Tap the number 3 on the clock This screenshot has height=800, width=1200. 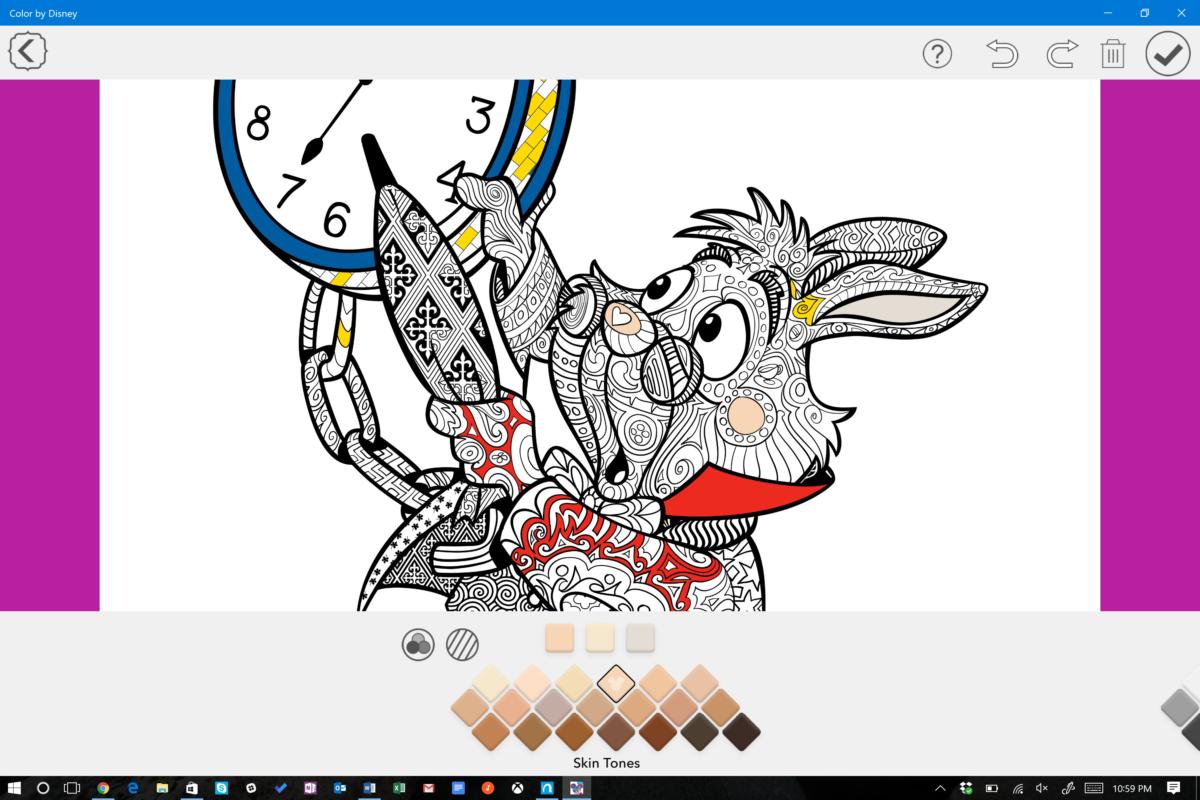click(480, 116)
